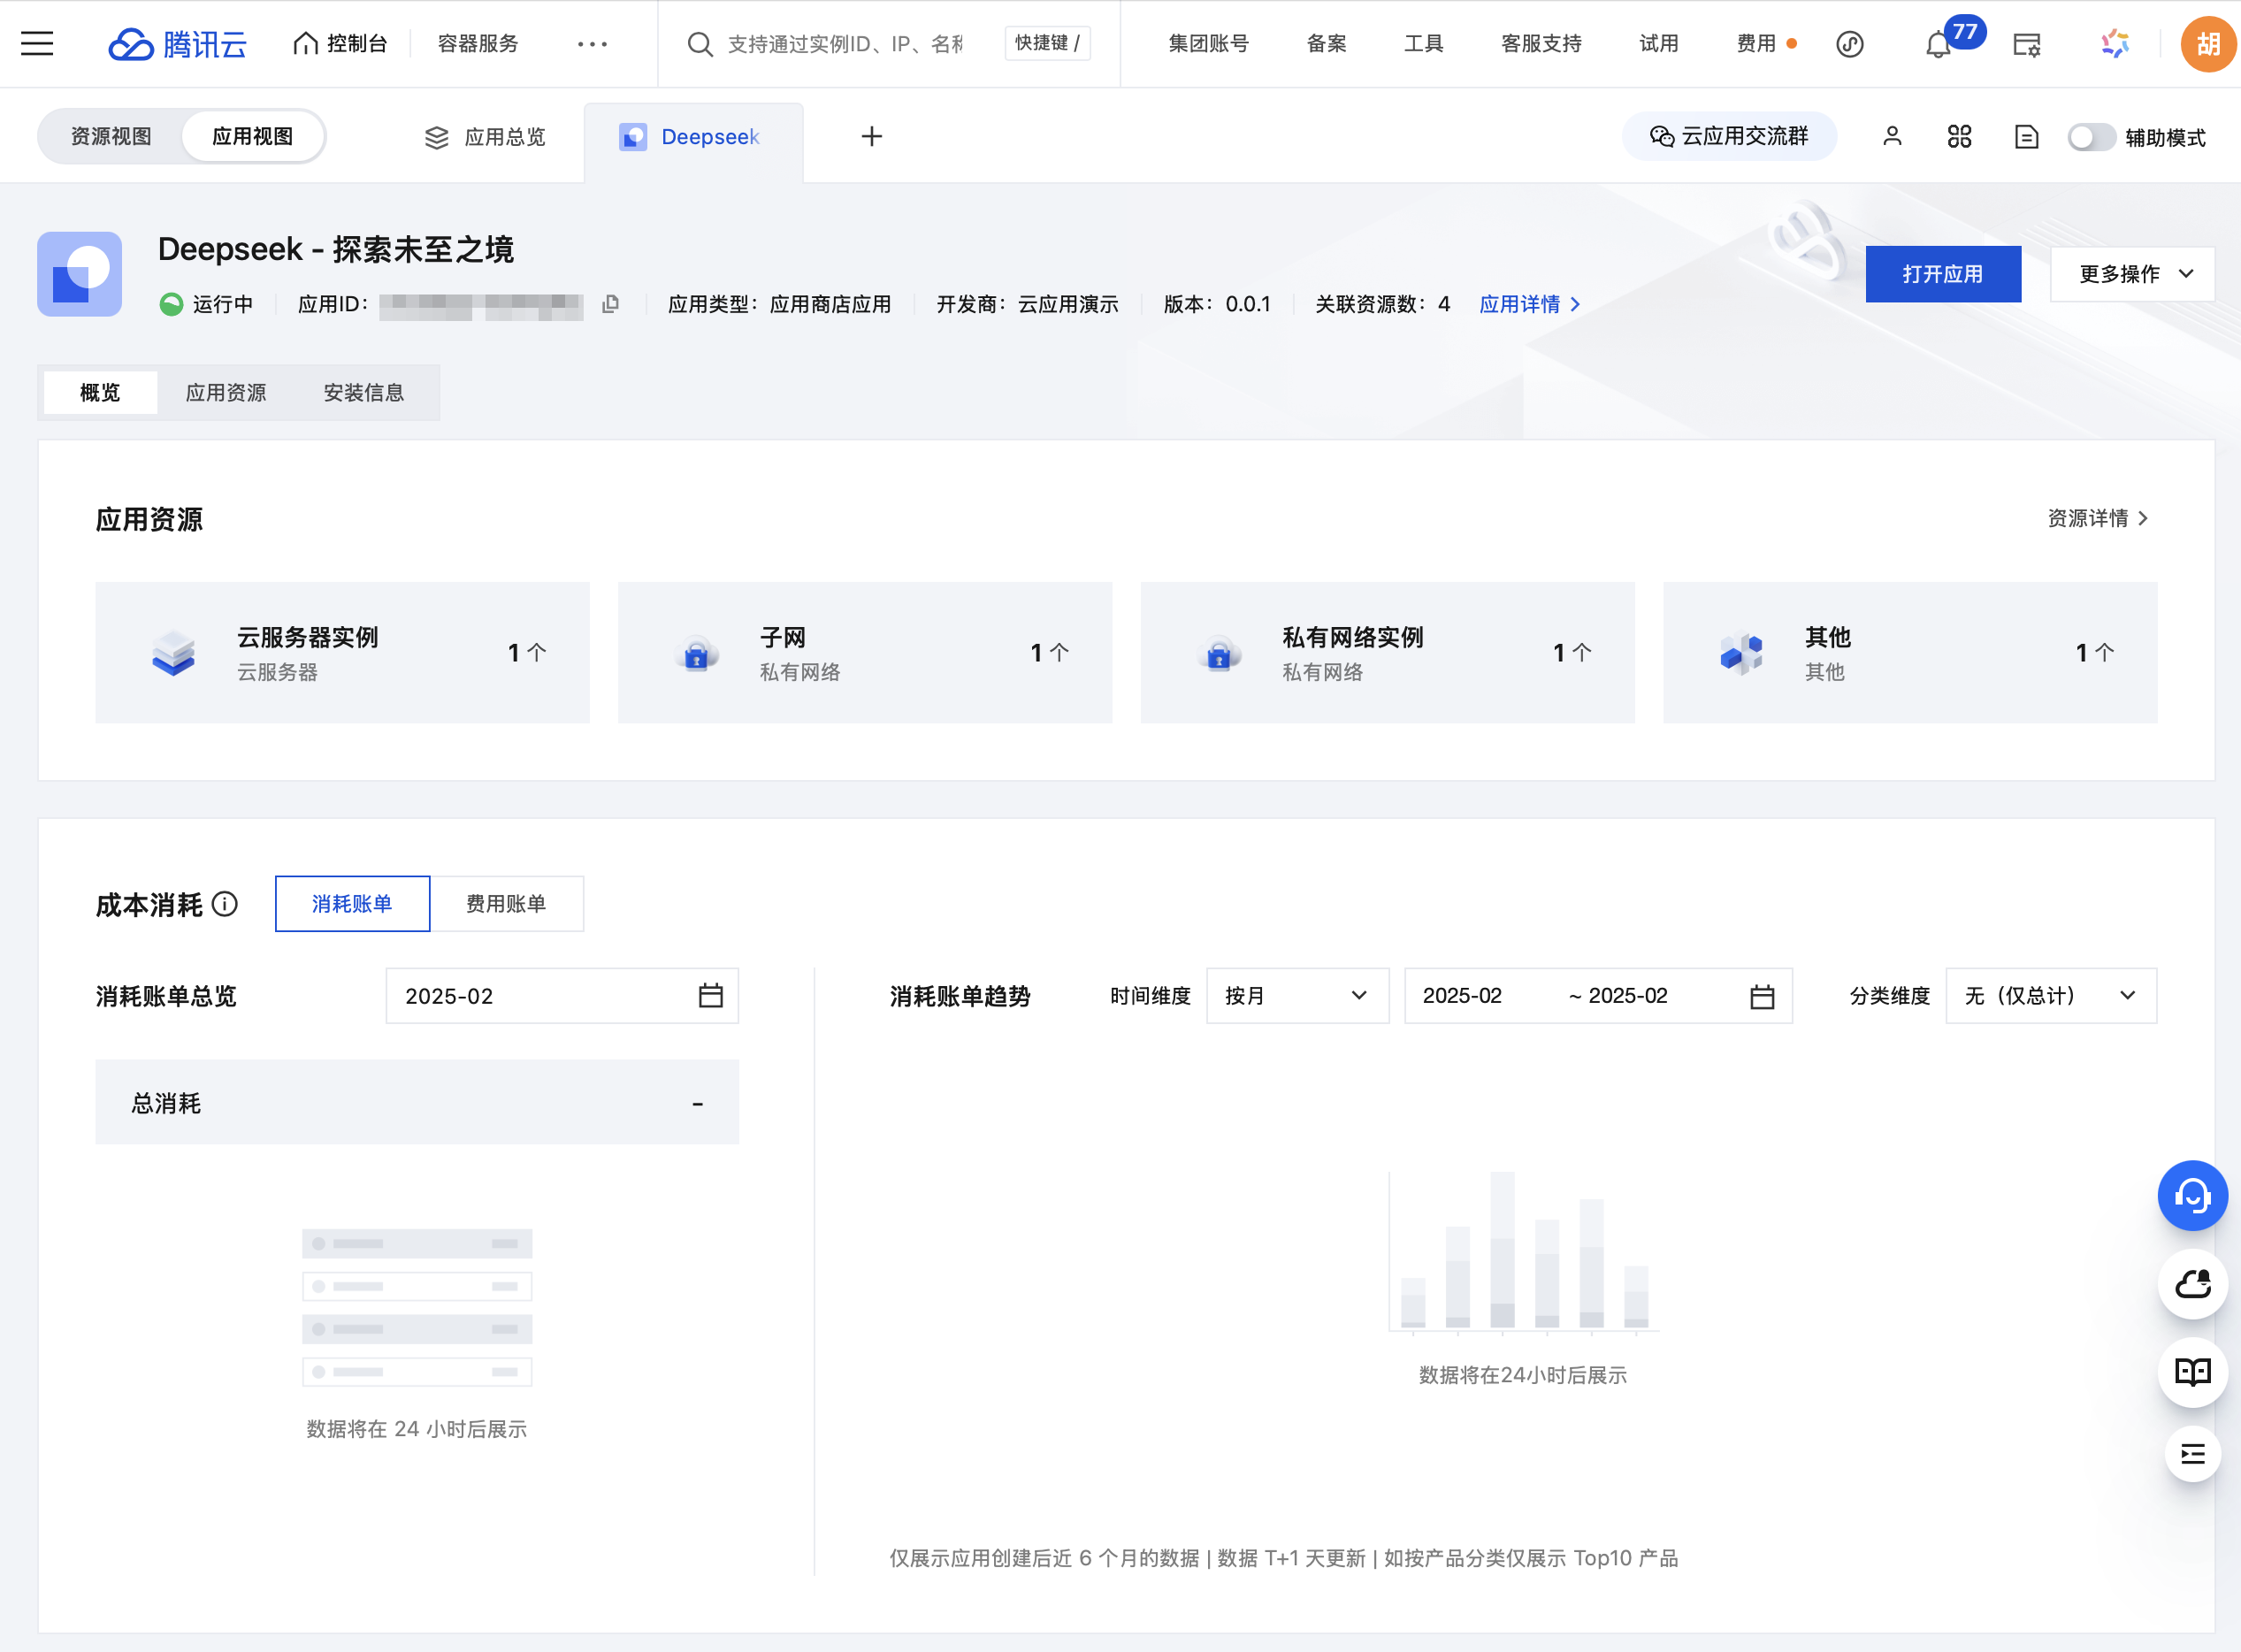
Task: Click the user profile icon in toolbar
Action: [x=1892, y=136]
